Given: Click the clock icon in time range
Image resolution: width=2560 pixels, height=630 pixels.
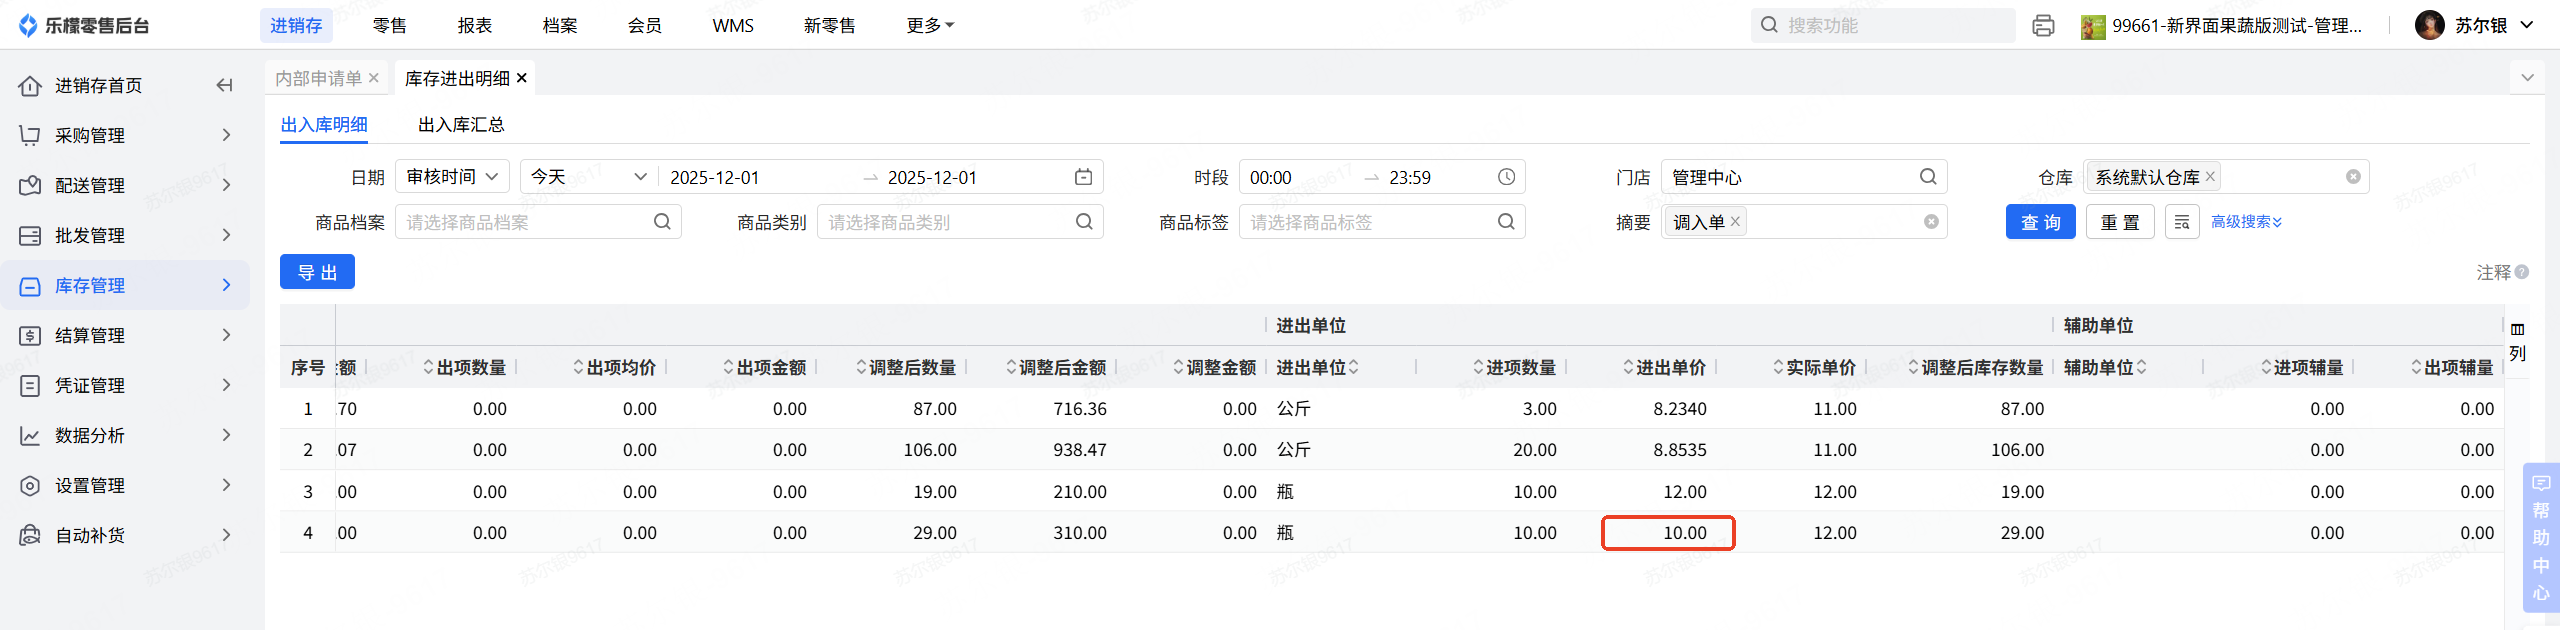Looking at the screenshot, I should tap(1506, 177).
